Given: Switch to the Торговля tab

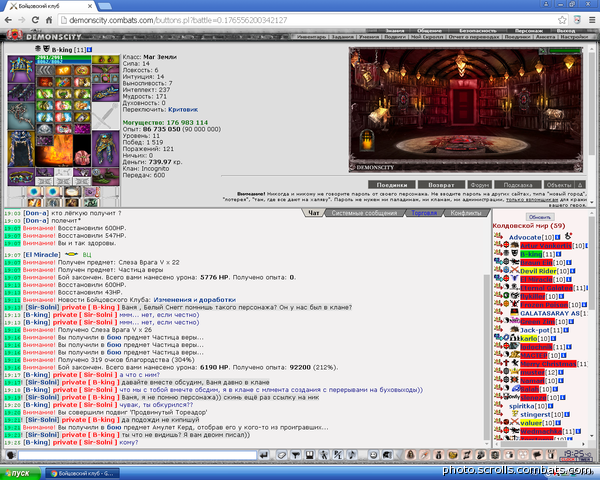Looking at the screenshot, I should coord(424,213).
